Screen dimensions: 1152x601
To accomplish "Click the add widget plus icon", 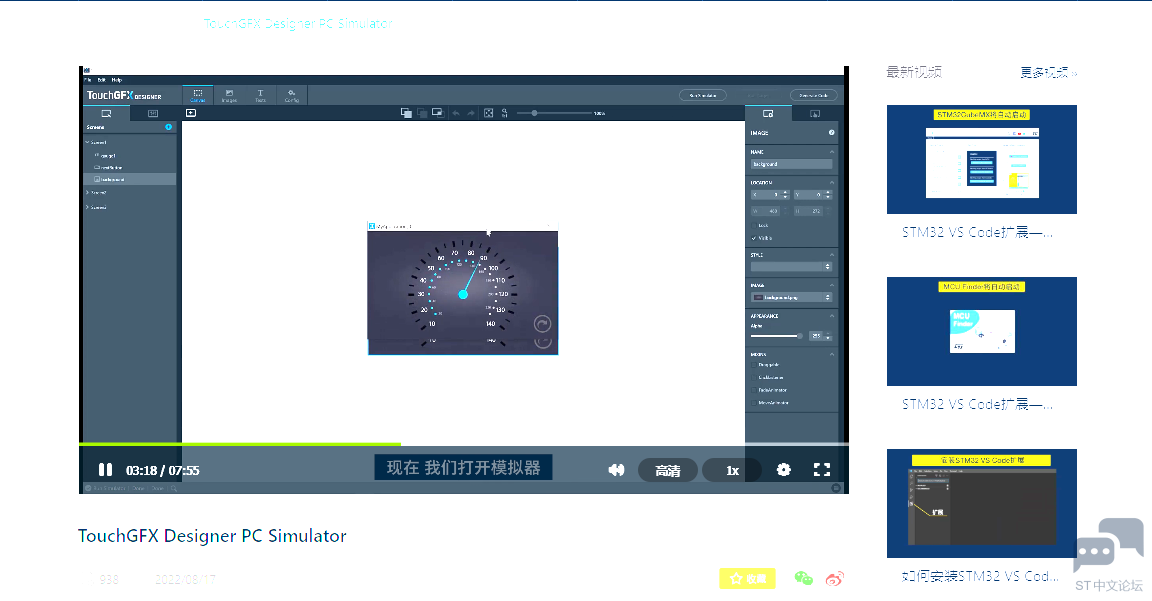I will tap(191, 112).
